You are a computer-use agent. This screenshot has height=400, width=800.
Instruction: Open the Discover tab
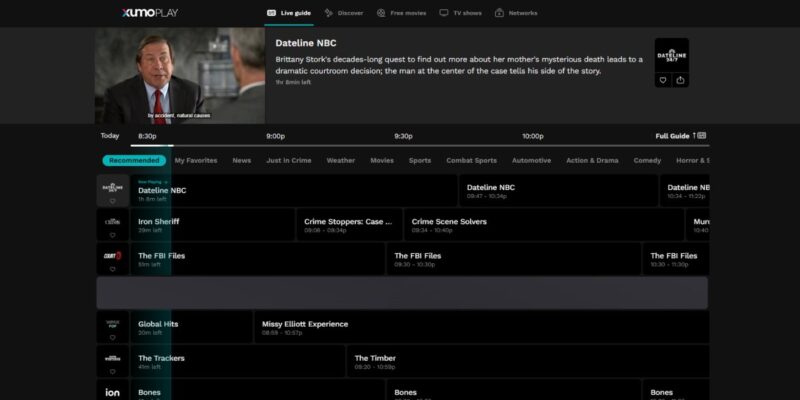tap(344, 13)
